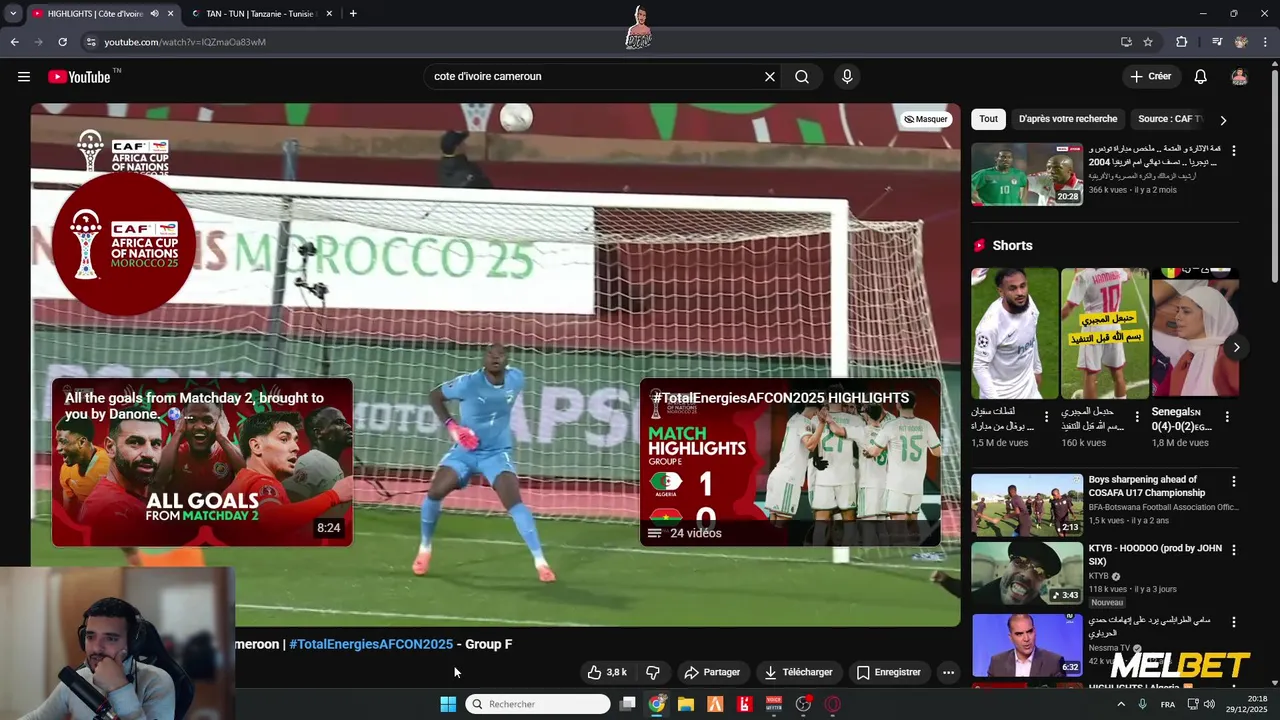Clear the search box with the X icon
1280x720 pixels.
[770, 77]
